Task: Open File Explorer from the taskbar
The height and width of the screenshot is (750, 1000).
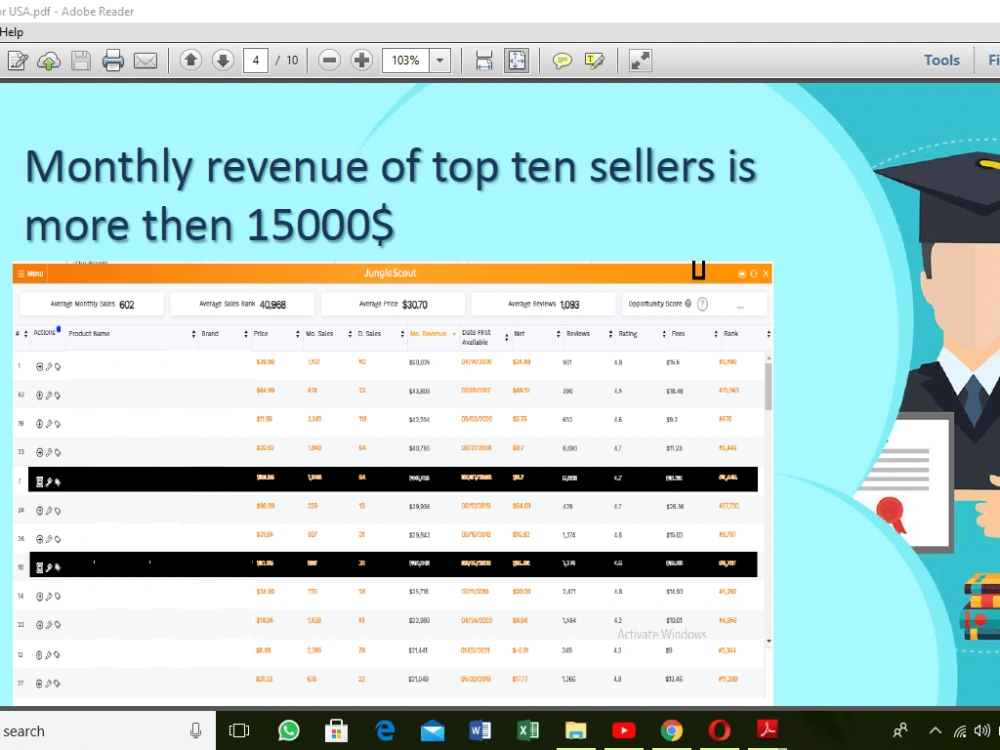Action: (x=575, y=730)
